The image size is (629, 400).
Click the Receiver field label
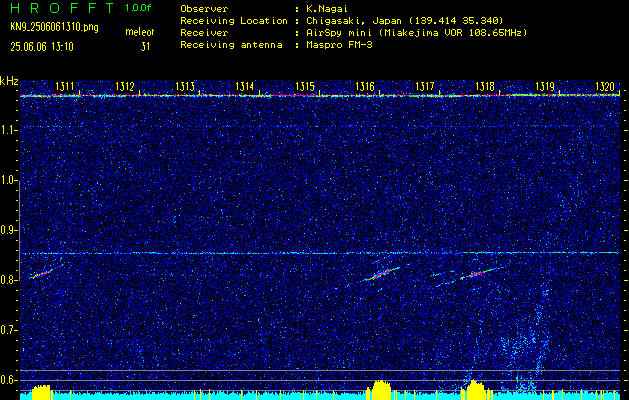tap(205, 32)
